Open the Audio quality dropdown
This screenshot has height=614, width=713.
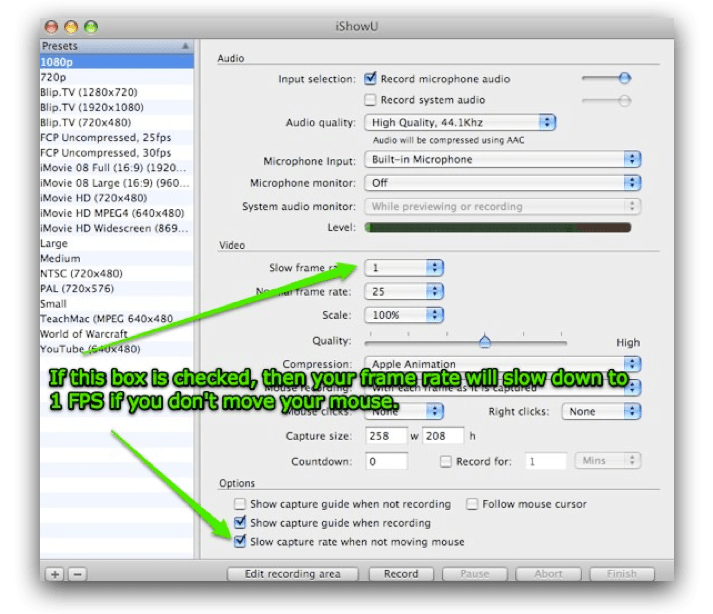click(460, 122)
